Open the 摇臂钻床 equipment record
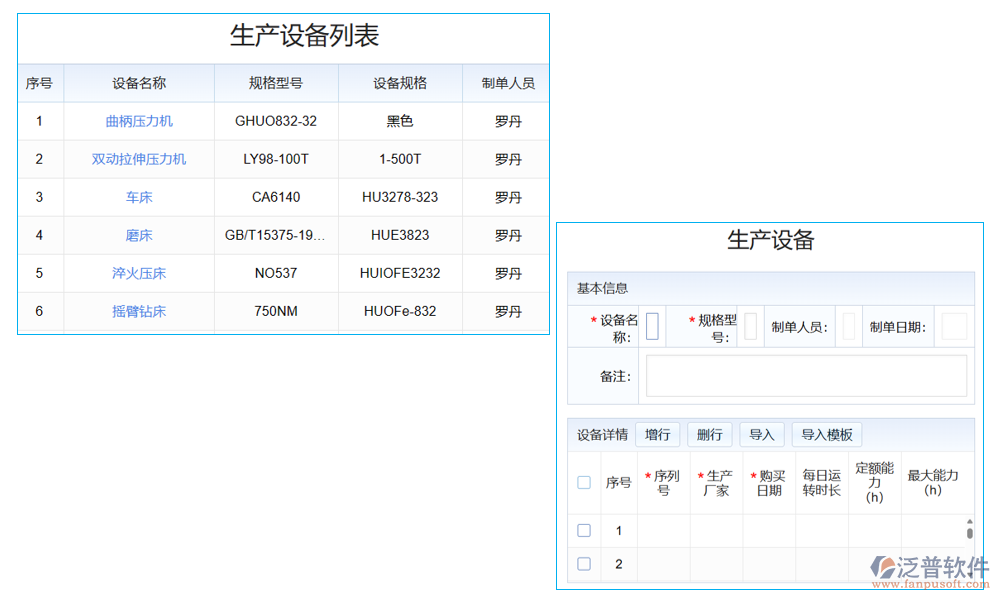The width and height of the screenshot is (1000, 600). tap(138, 311)
